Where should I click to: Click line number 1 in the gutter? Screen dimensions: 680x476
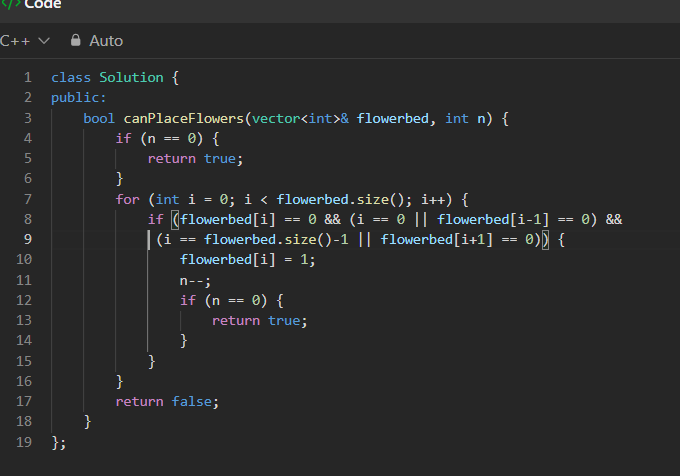[28, 78]
